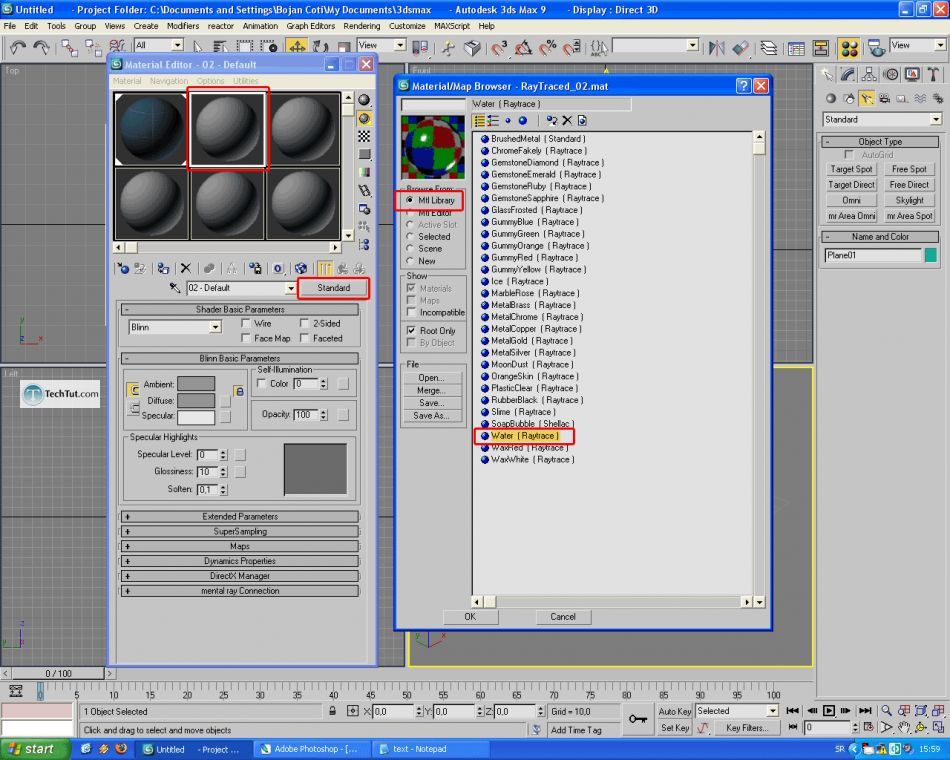Open the Rendering menu

coord(362,26)
